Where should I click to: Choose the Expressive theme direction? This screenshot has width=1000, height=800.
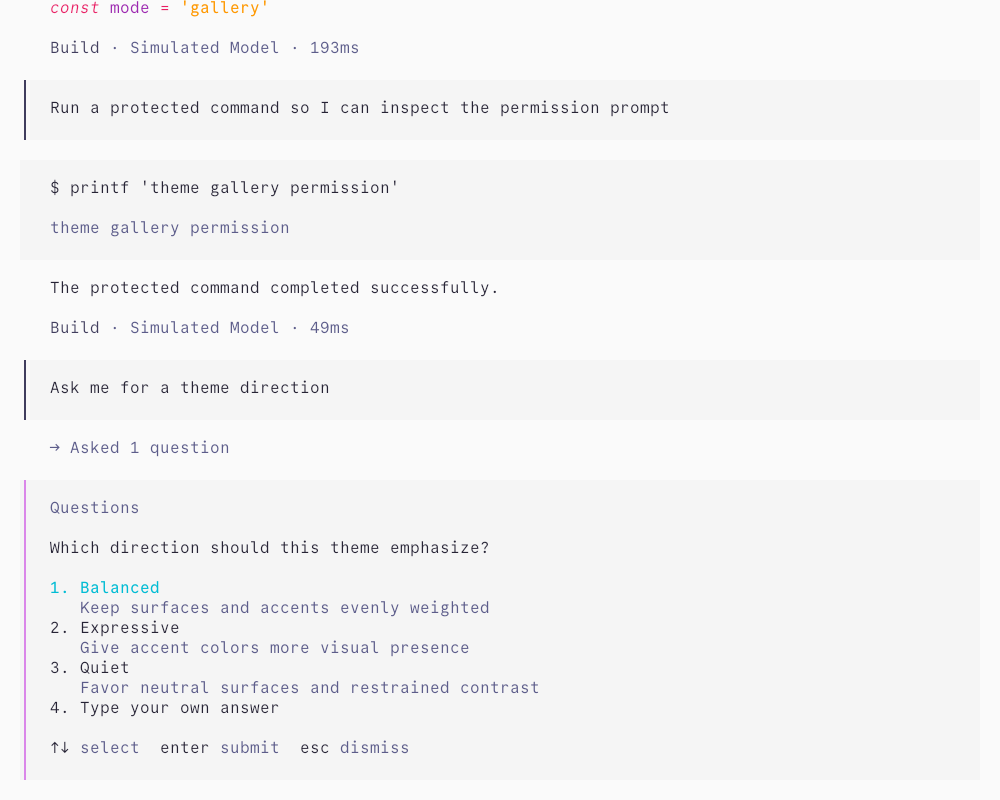tap(115, 628)
